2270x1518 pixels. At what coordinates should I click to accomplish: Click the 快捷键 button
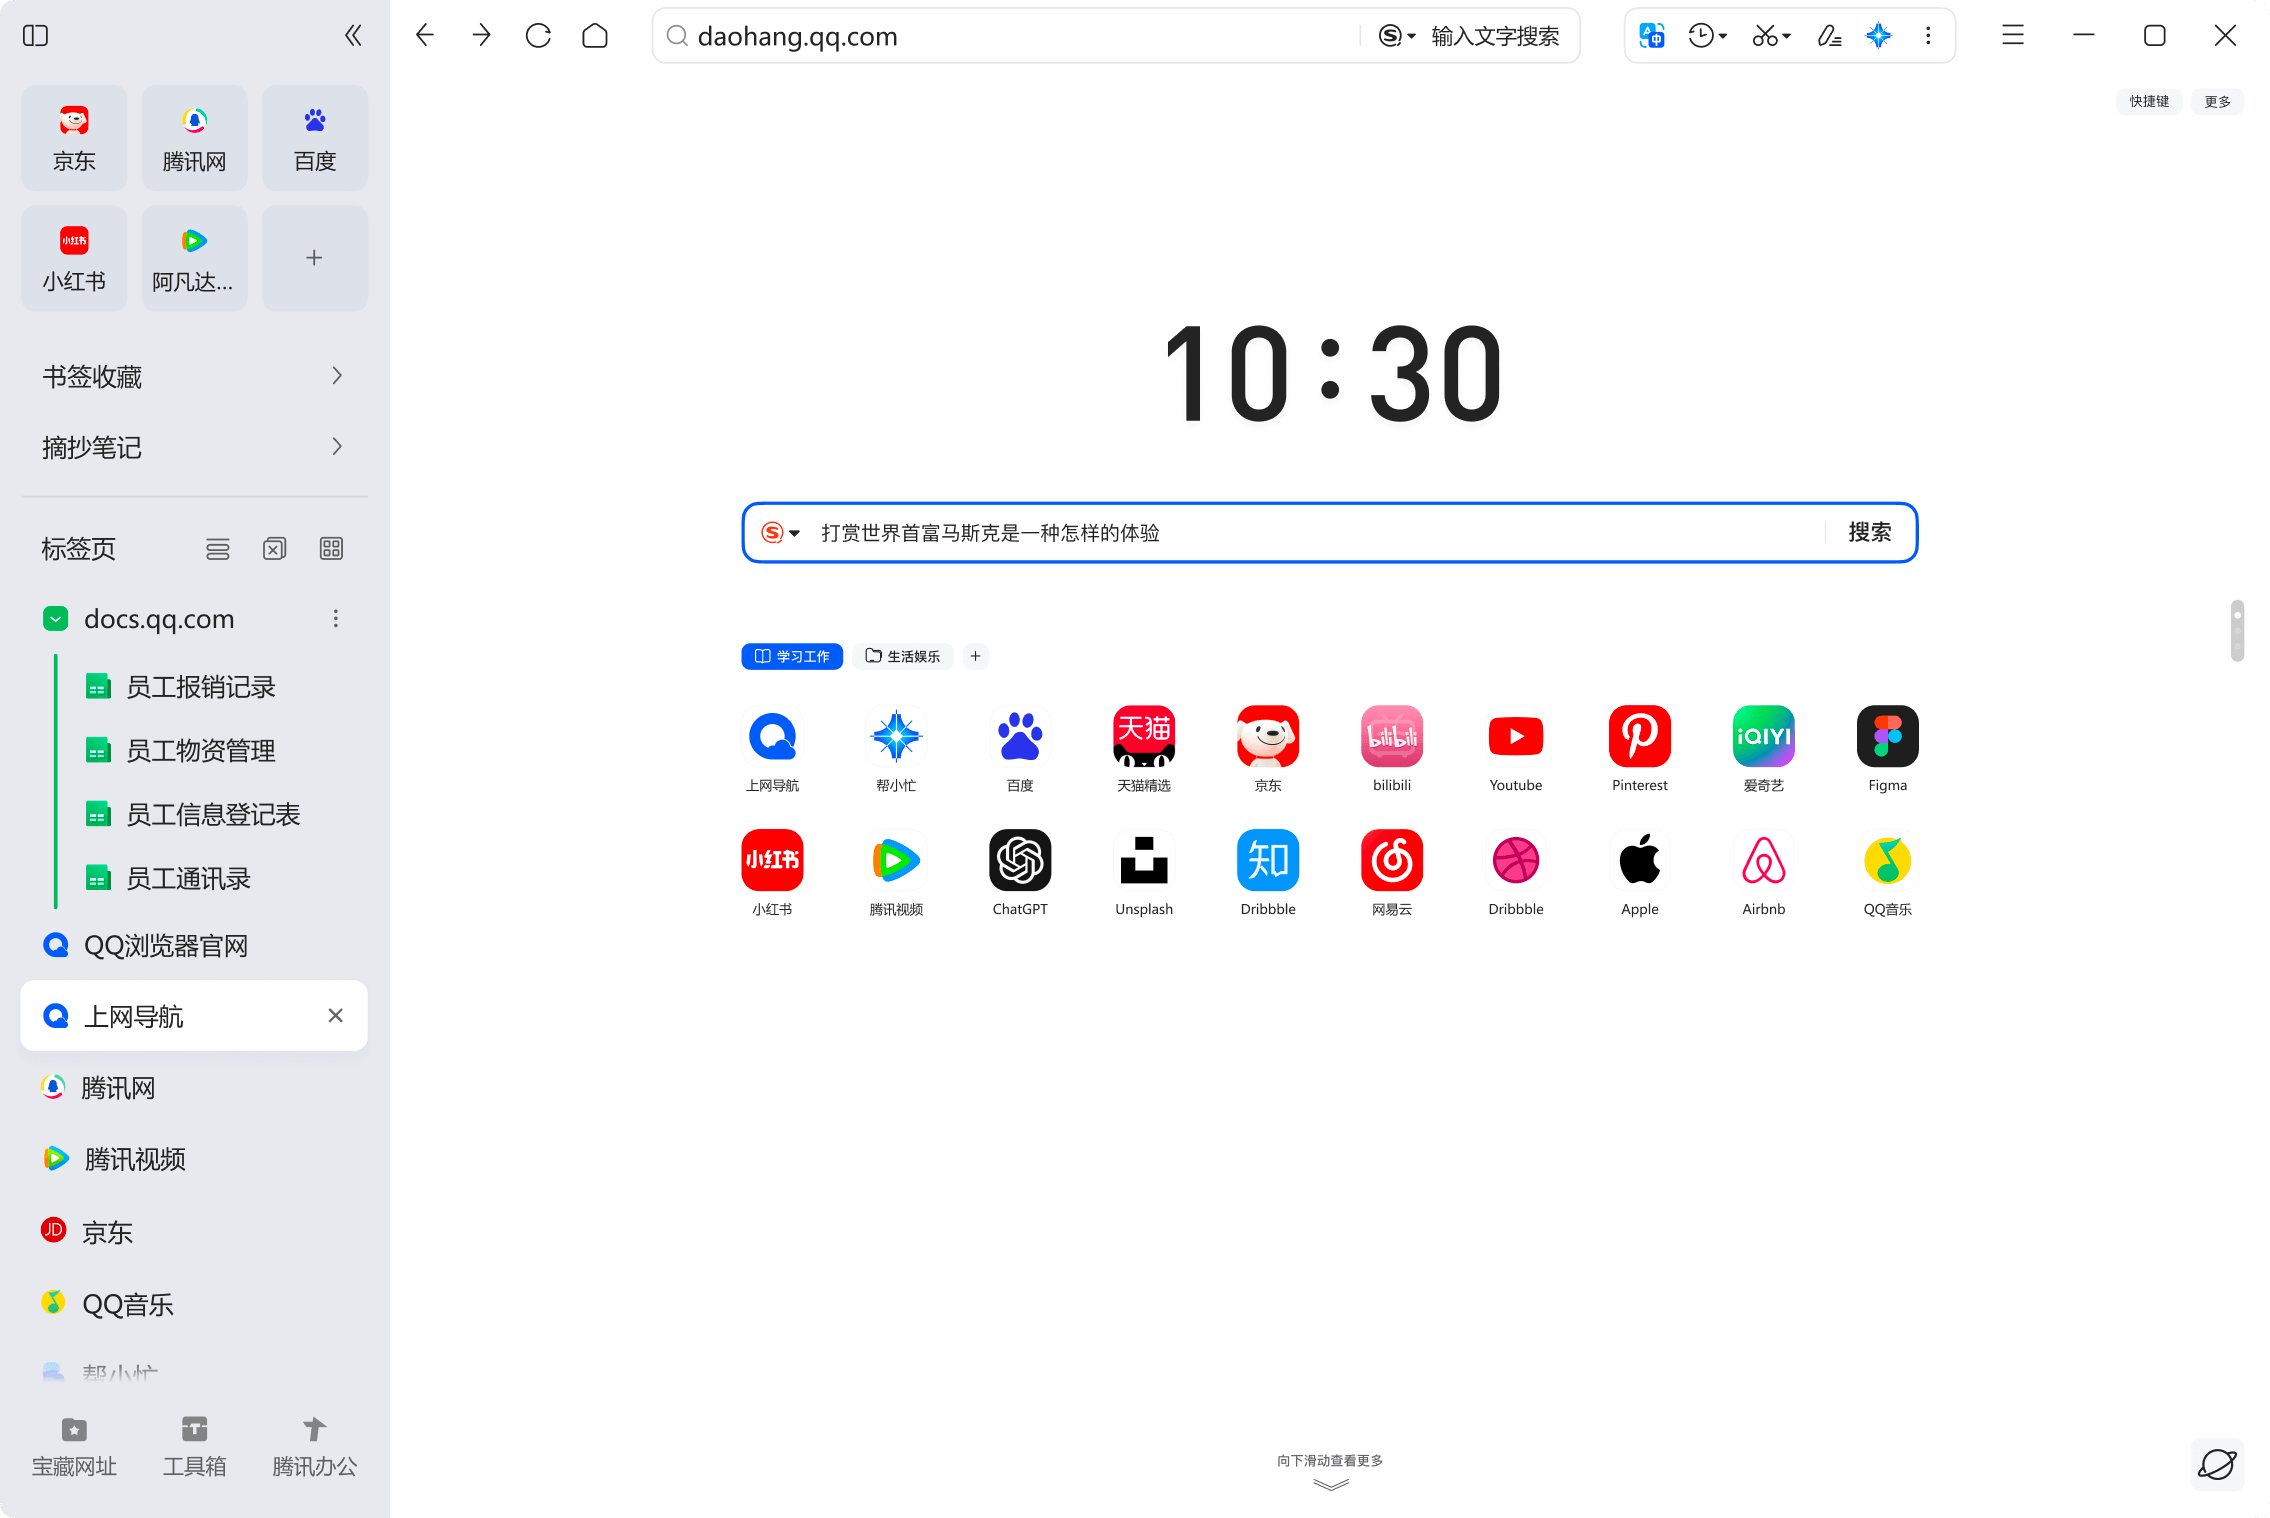[x=2149, y=102]
